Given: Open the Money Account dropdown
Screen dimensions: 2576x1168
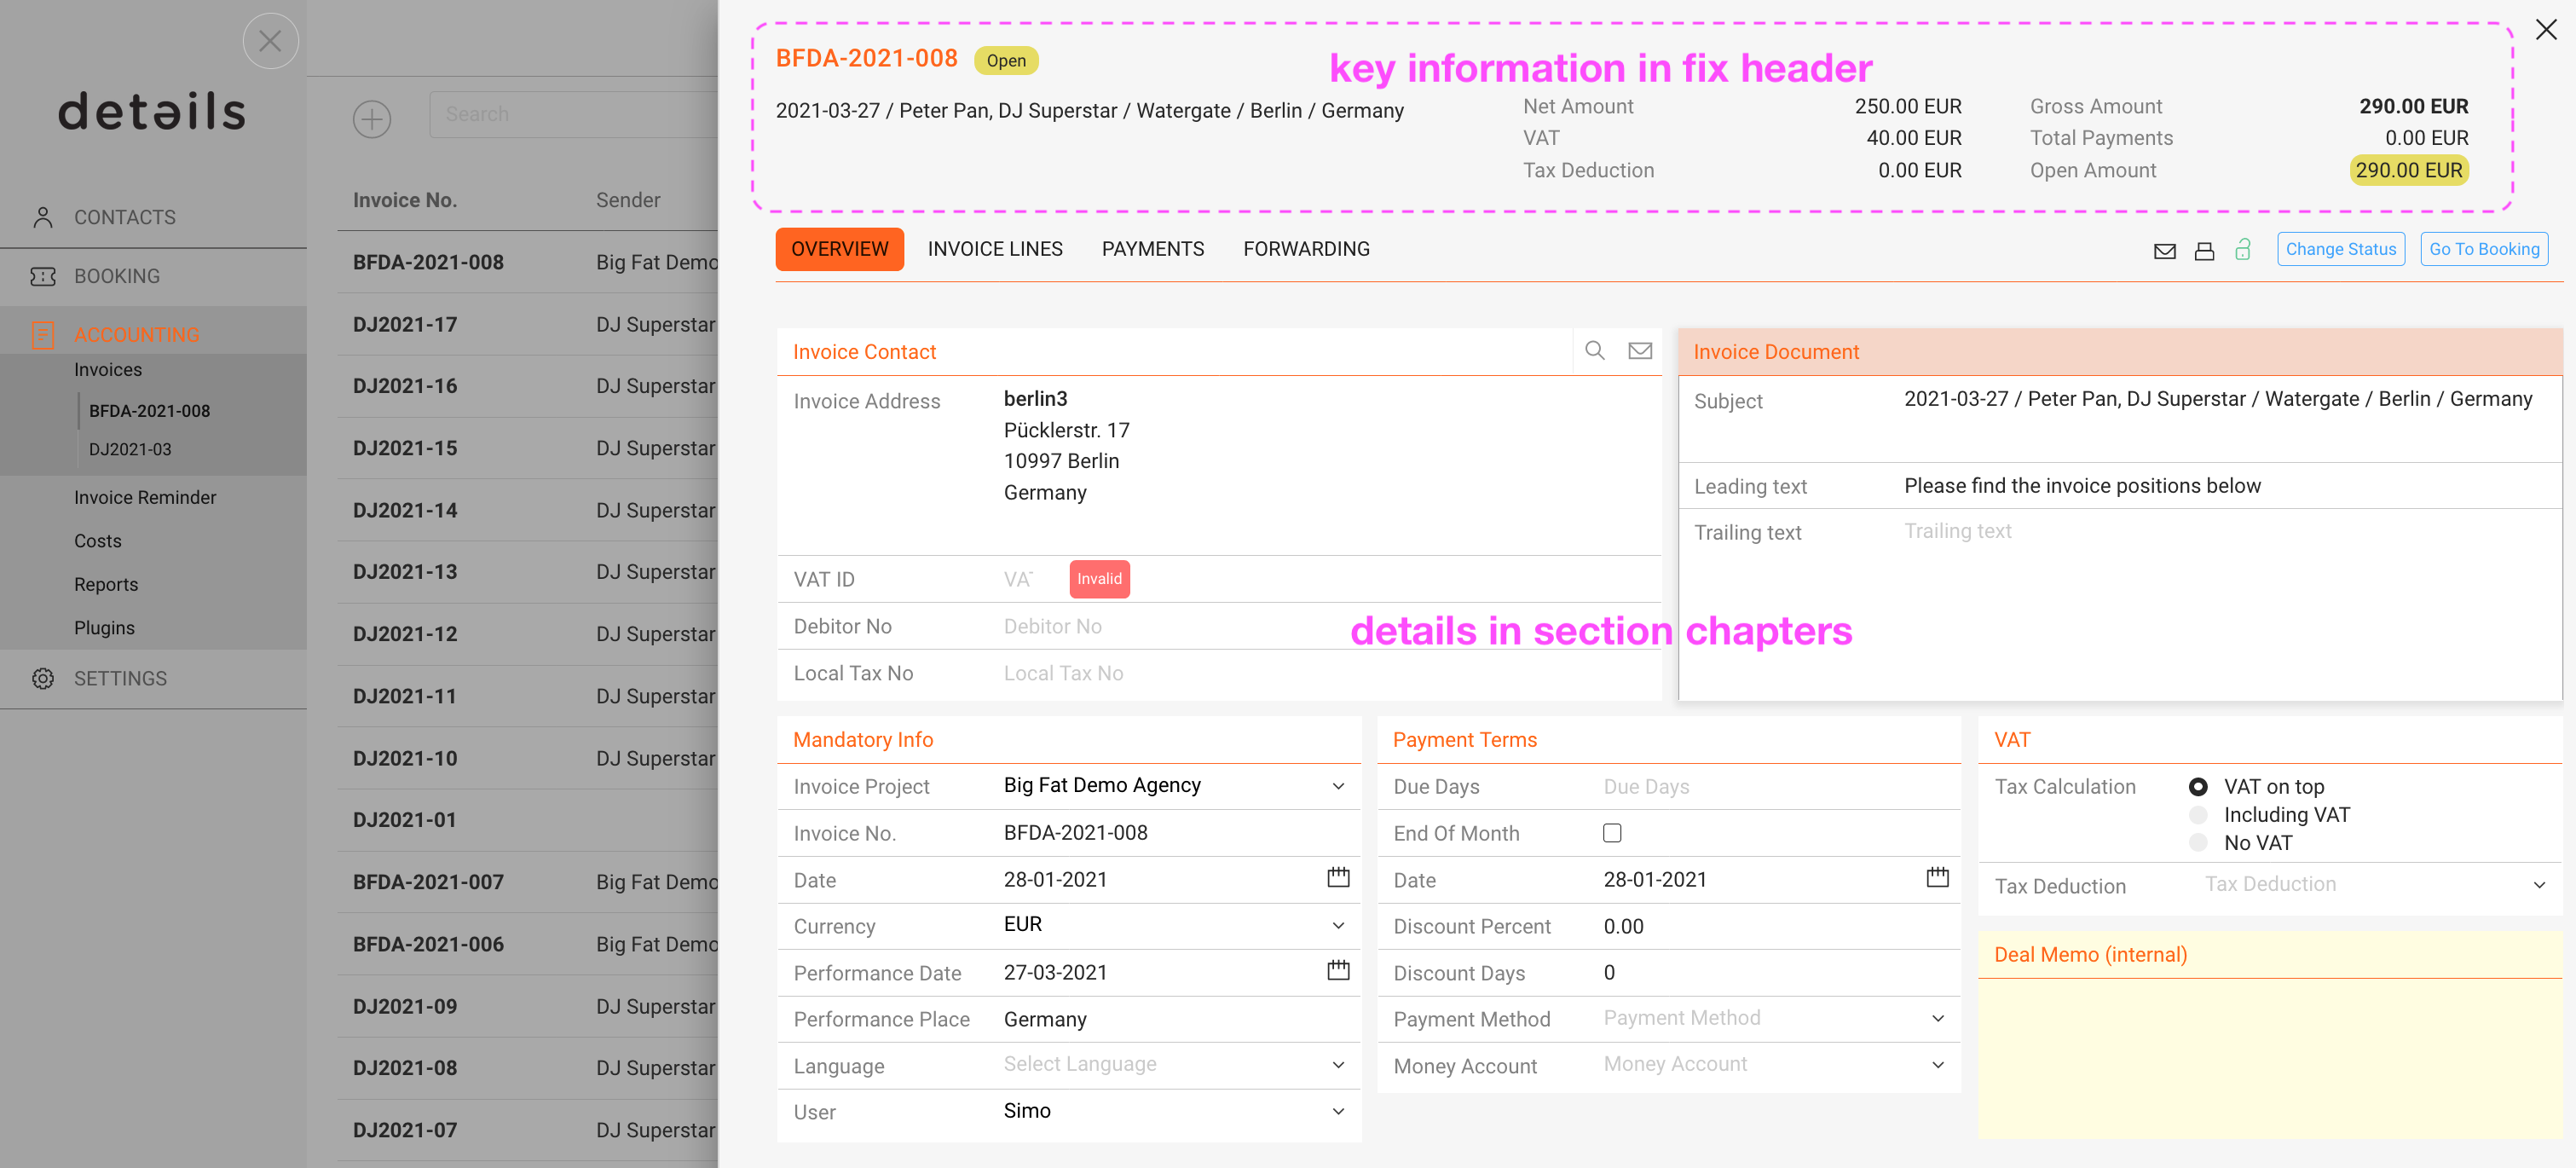Looking at the screenshot, I should [1937, 1065].
